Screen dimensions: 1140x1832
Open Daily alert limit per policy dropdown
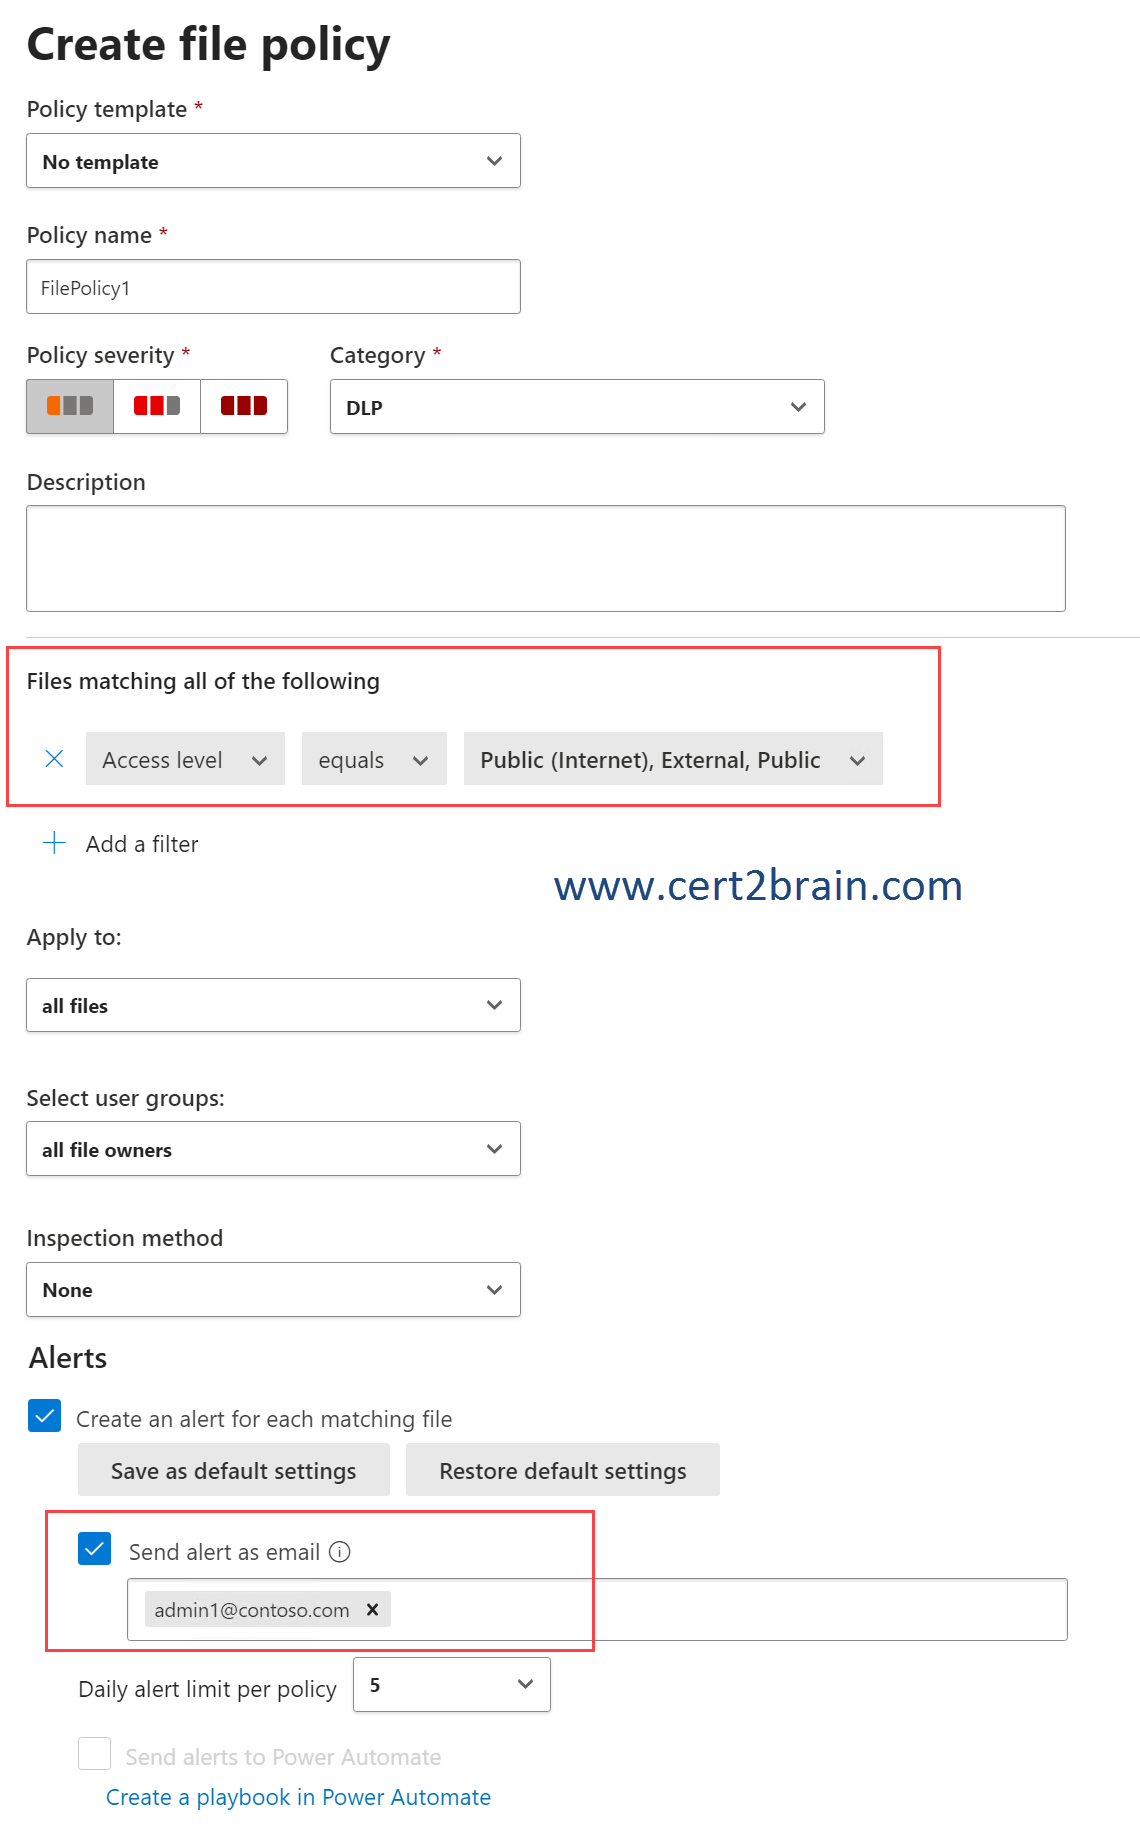tap(451, 1685)
